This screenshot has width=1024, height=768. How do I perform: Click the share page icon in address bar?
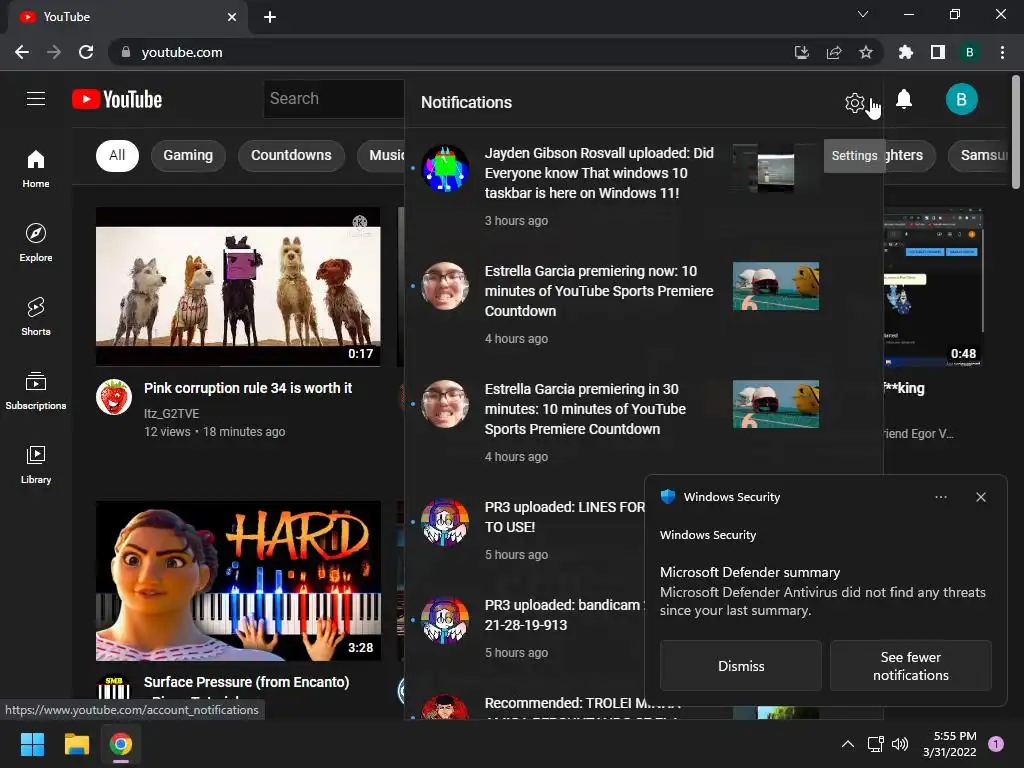[x=834, y=52]
